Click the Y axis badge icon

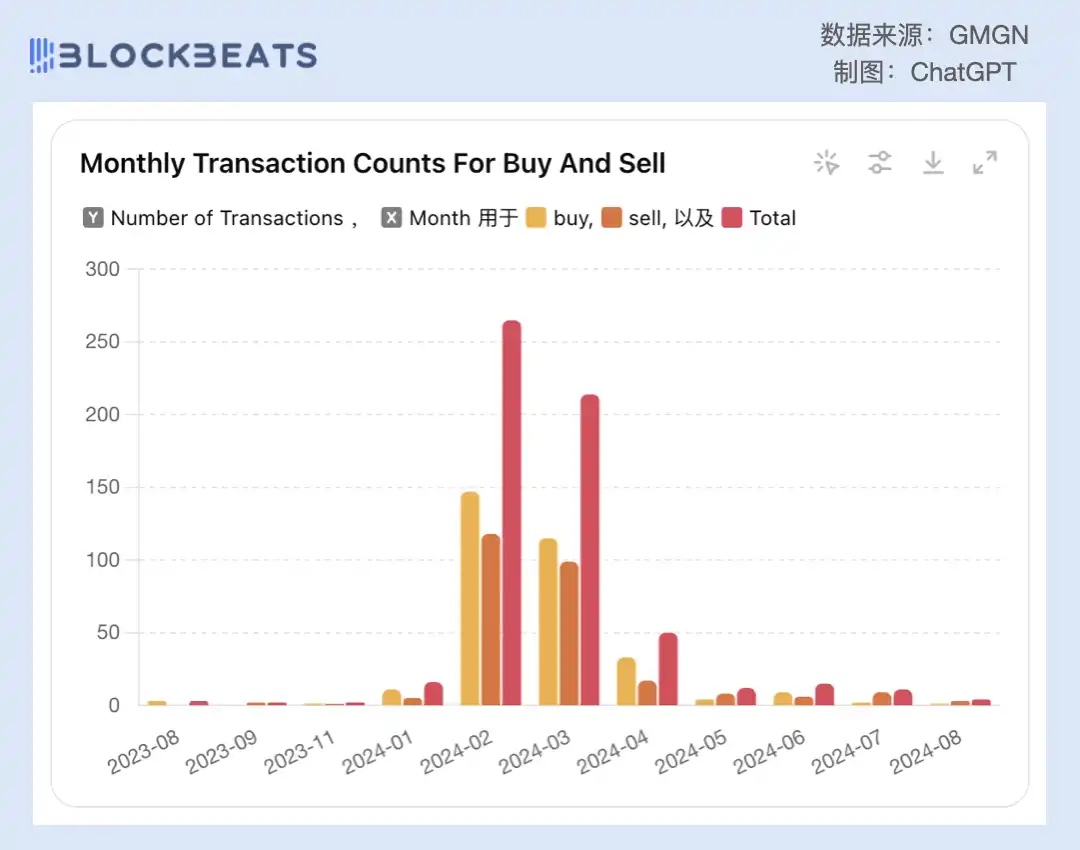click(93, 218)
